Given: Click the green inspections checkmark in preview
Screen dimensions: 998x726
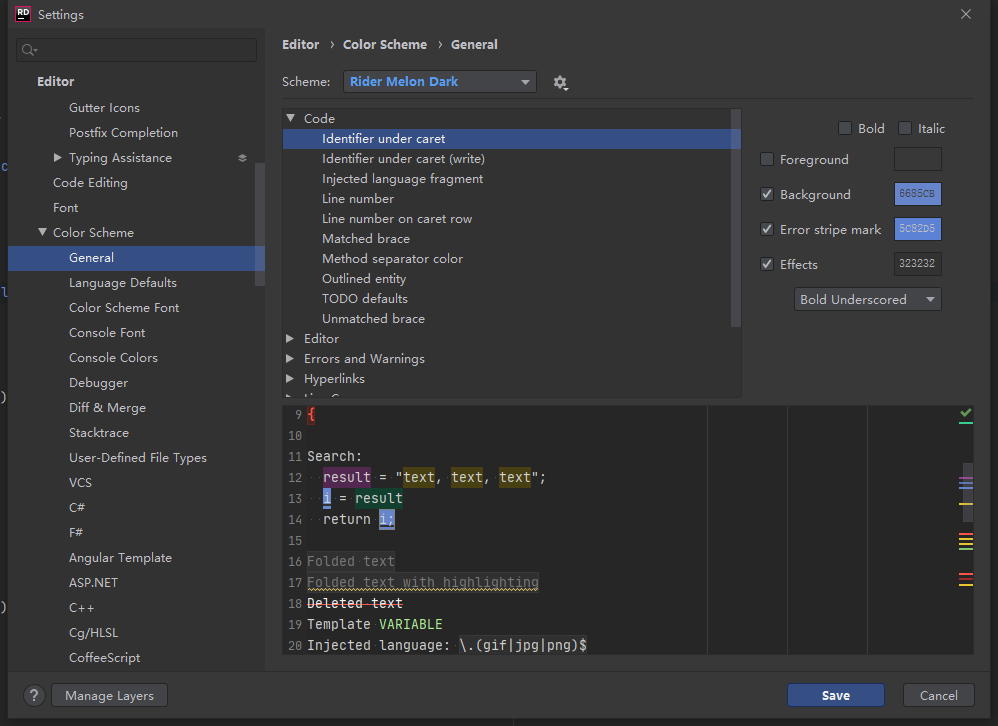Looking at the screenshot, I should [x=965, y=413].
